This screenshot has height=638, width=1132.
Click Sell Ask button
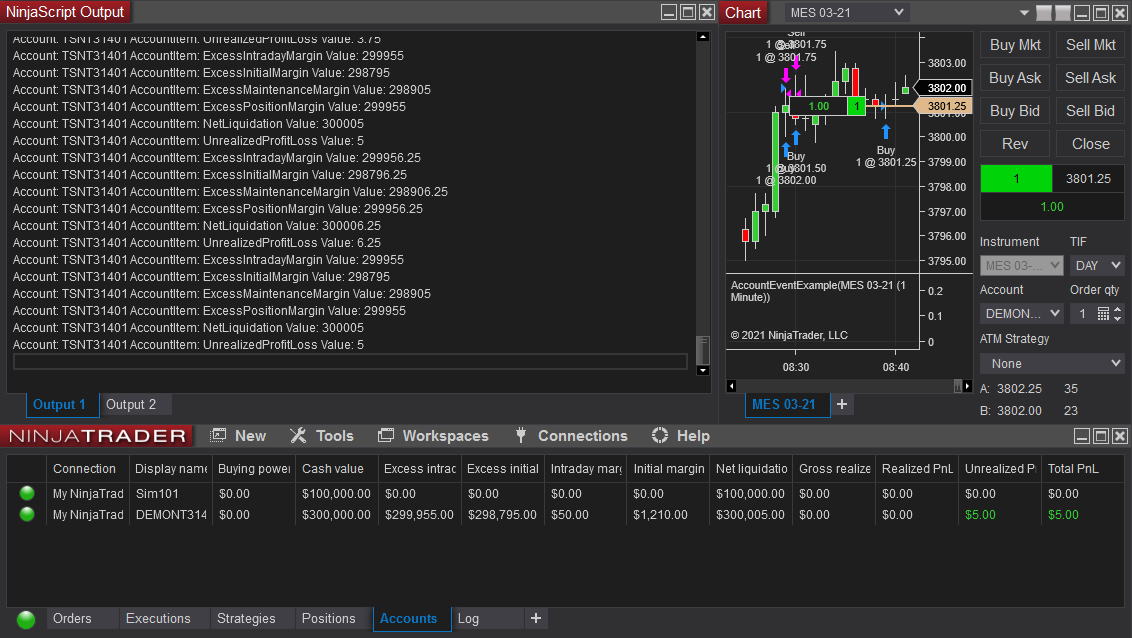coord(1091,78)
